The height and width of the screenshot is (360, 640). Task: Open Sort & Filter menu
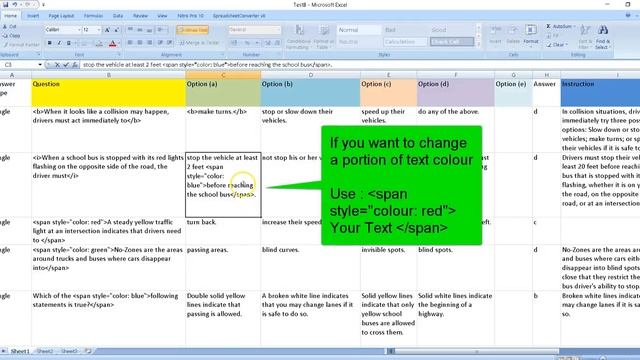click(x=585, y=37)
